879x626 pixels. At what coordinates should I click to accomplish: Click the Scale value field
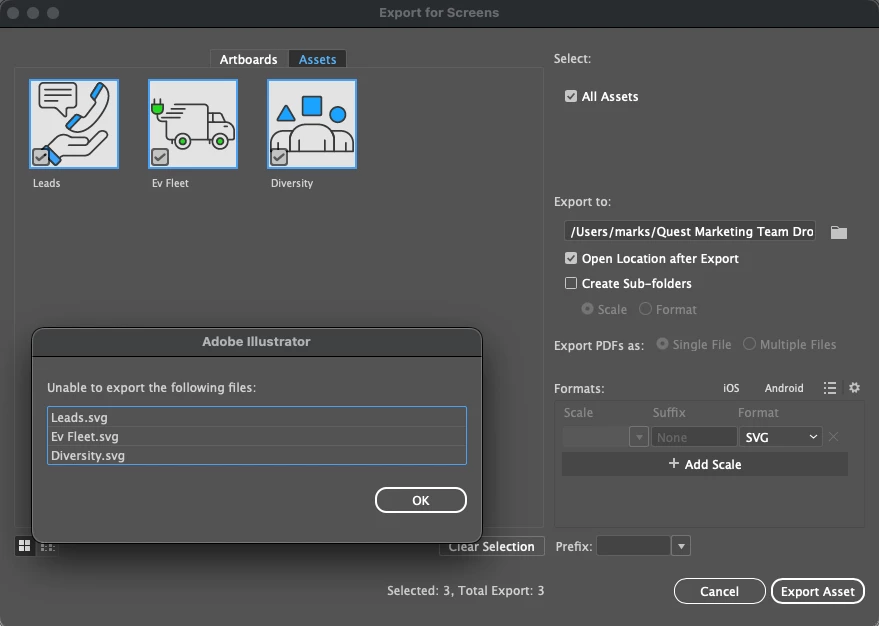pos(595,437)
